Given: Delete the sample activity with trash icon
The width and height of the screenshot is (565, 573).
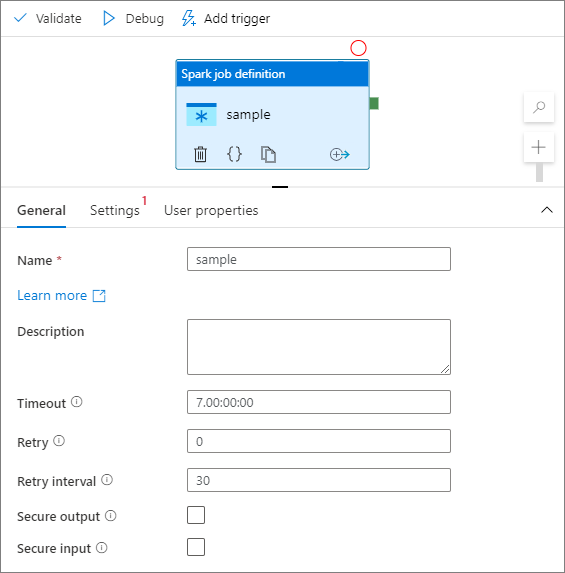Looking at the screenshot, I should pyautogui.click(x=200, y=154).
